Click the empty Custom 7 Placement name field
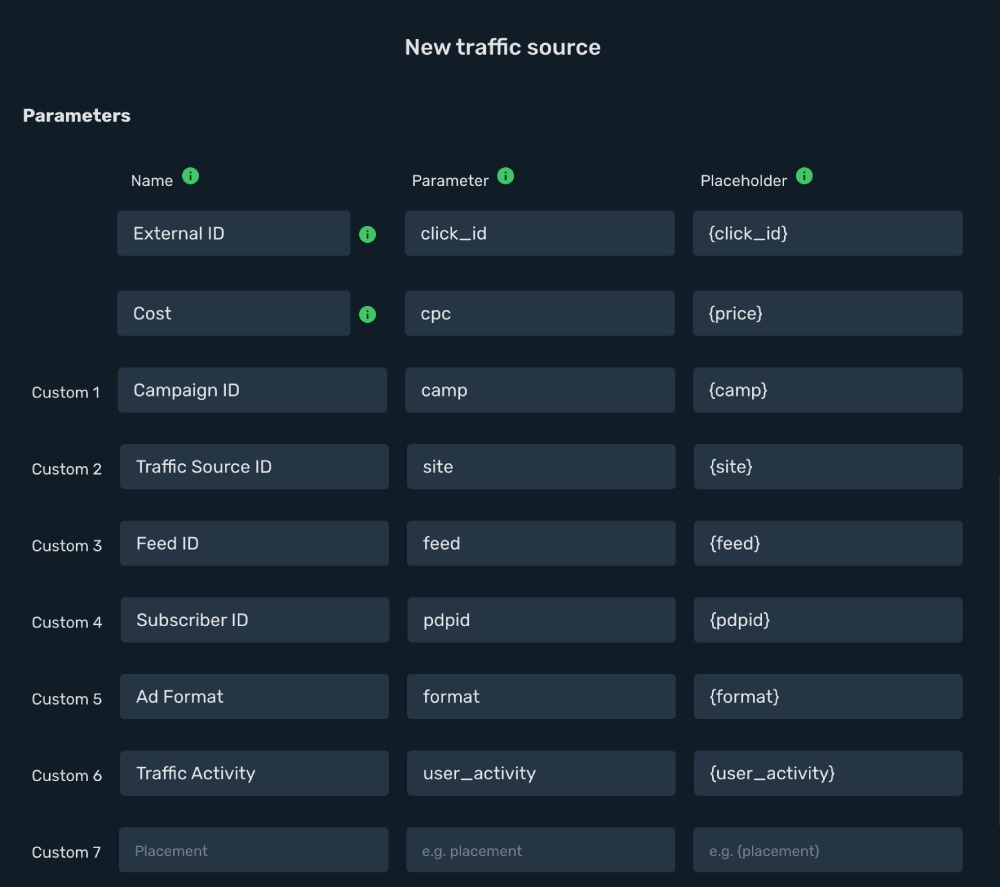 tap(254, 850)
